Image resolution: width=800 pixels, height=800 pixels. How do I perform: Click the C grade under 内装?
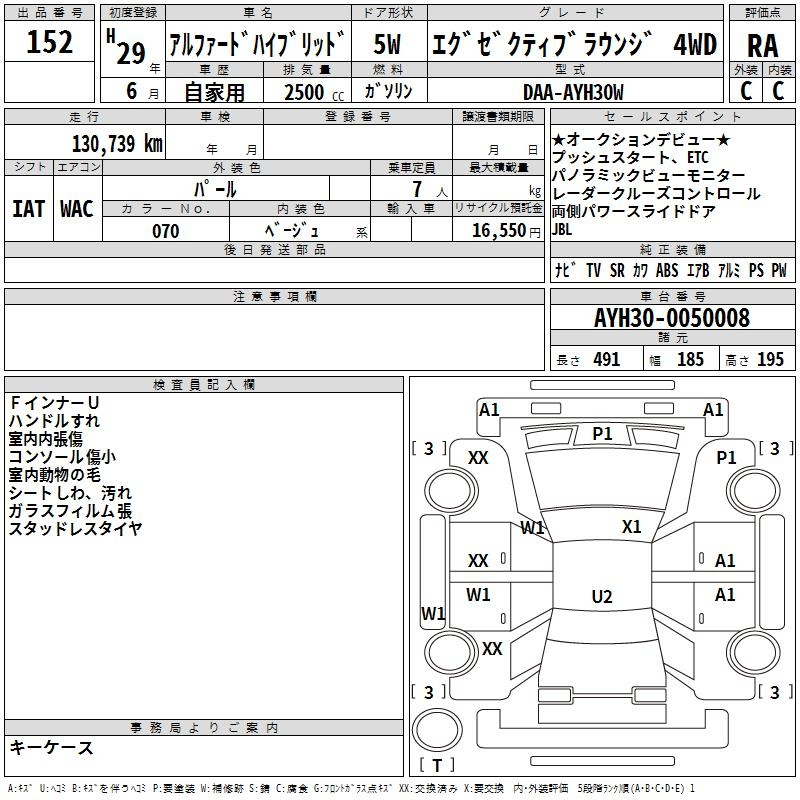[x=778, y=91]
